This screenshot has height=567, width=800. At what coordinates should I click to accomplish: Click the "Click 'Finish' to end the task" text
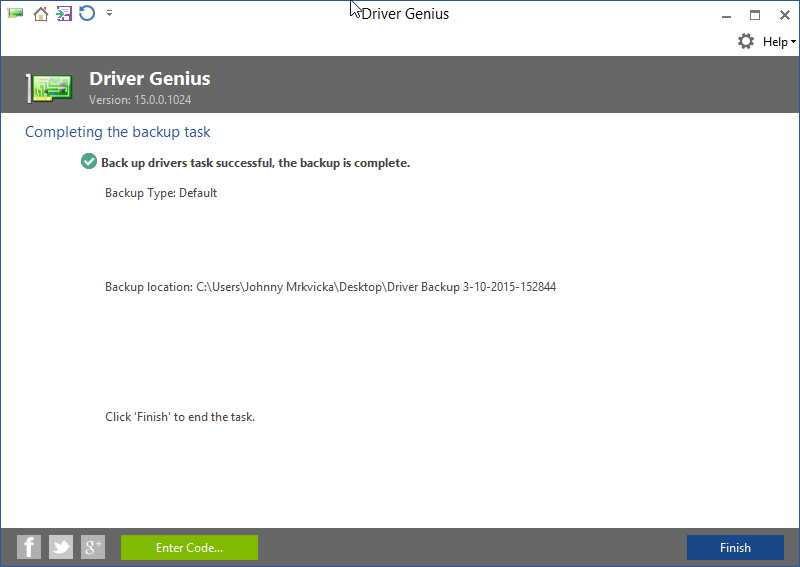[180, 417]
